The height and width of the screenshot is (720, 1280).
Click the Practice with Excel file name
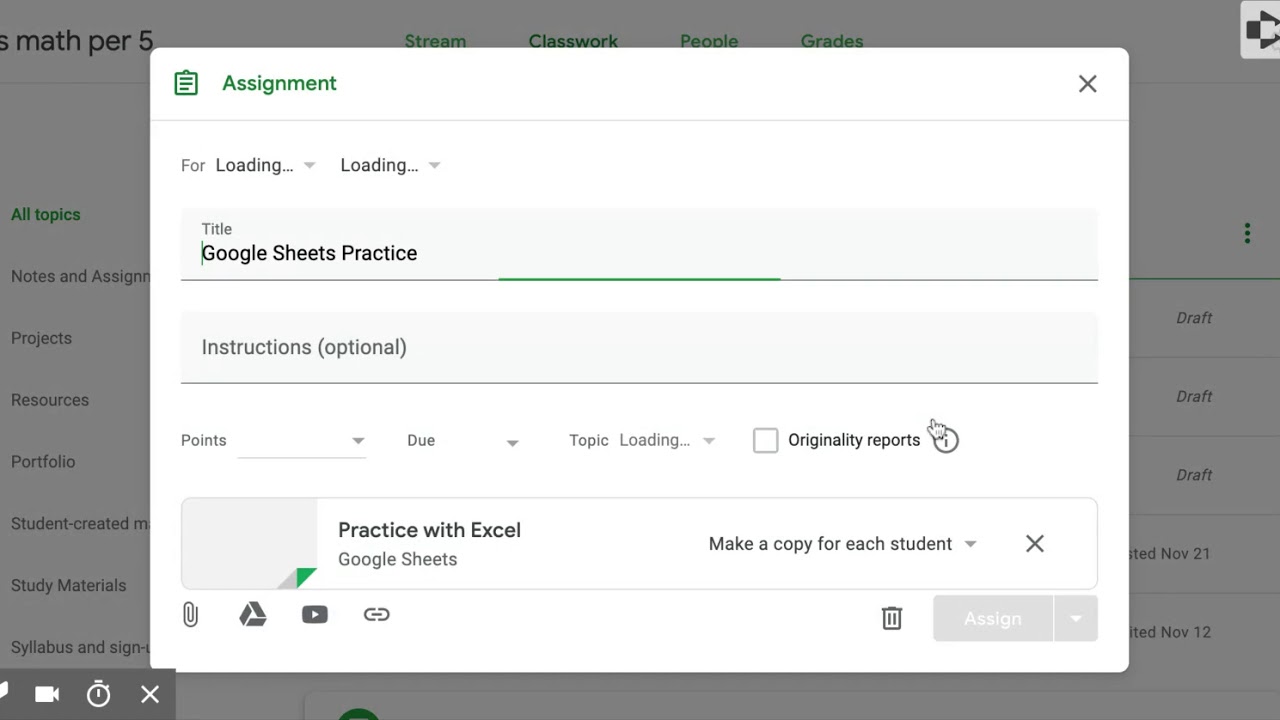pos(429,530)
